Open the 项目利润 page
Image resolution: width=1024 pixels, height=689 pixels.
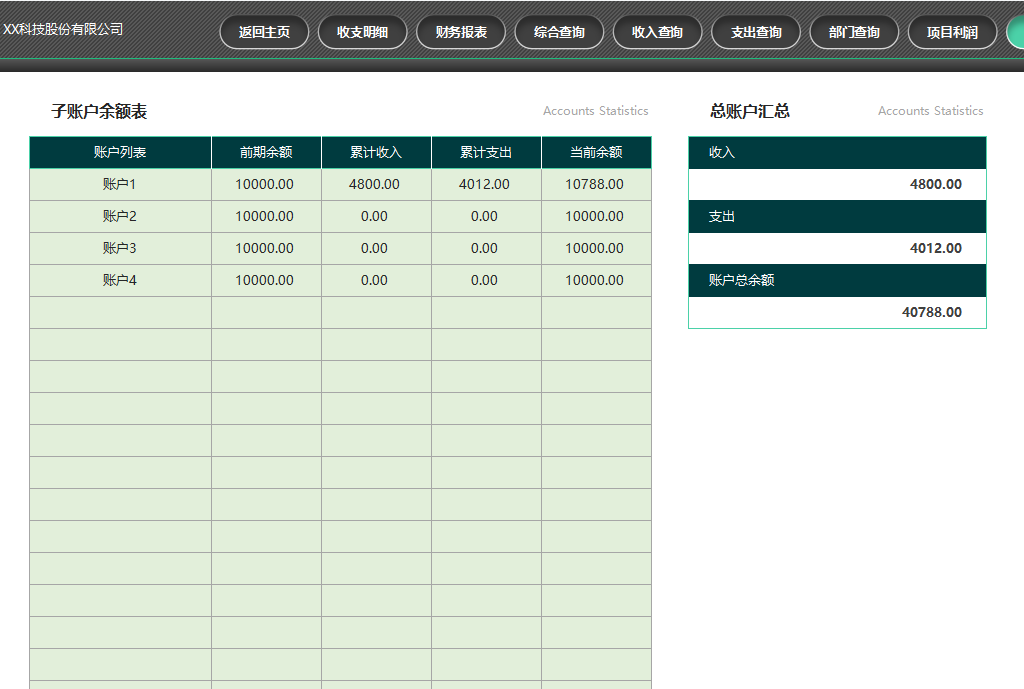click(x=952, y=32)
